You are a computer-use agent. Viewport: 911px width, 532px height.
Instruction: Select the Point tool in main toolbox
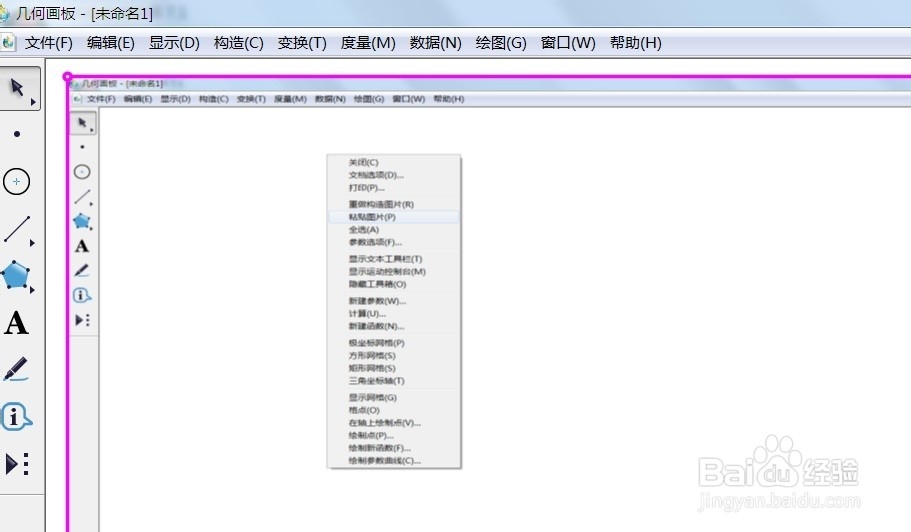click(17, 134)
